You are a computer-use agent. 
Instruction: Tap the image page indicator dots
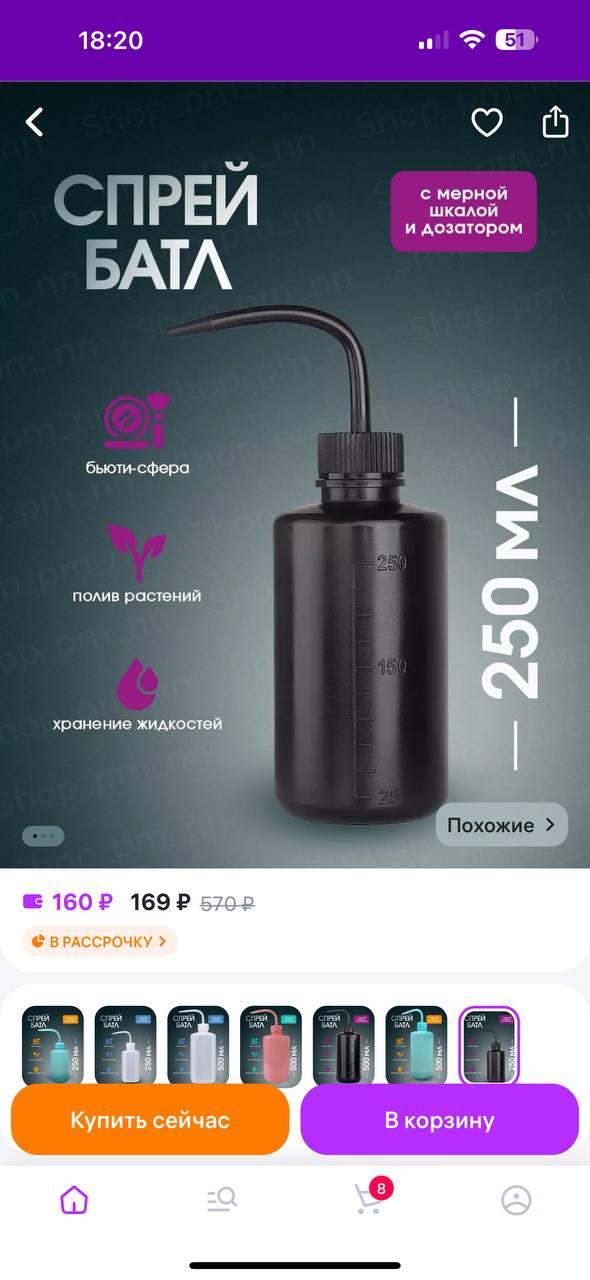[43, 835]
